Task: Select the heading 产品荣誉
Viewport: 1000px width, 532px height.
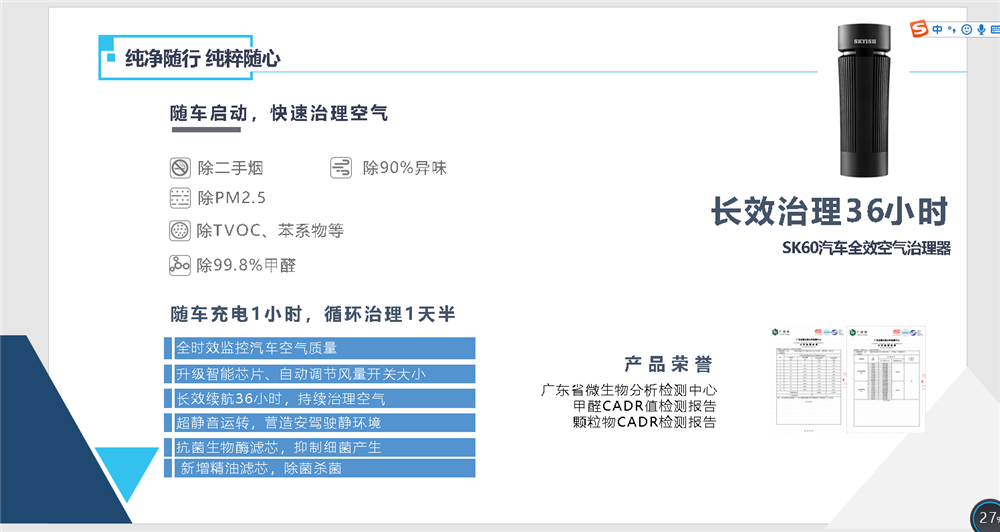Action: (668, 364)
